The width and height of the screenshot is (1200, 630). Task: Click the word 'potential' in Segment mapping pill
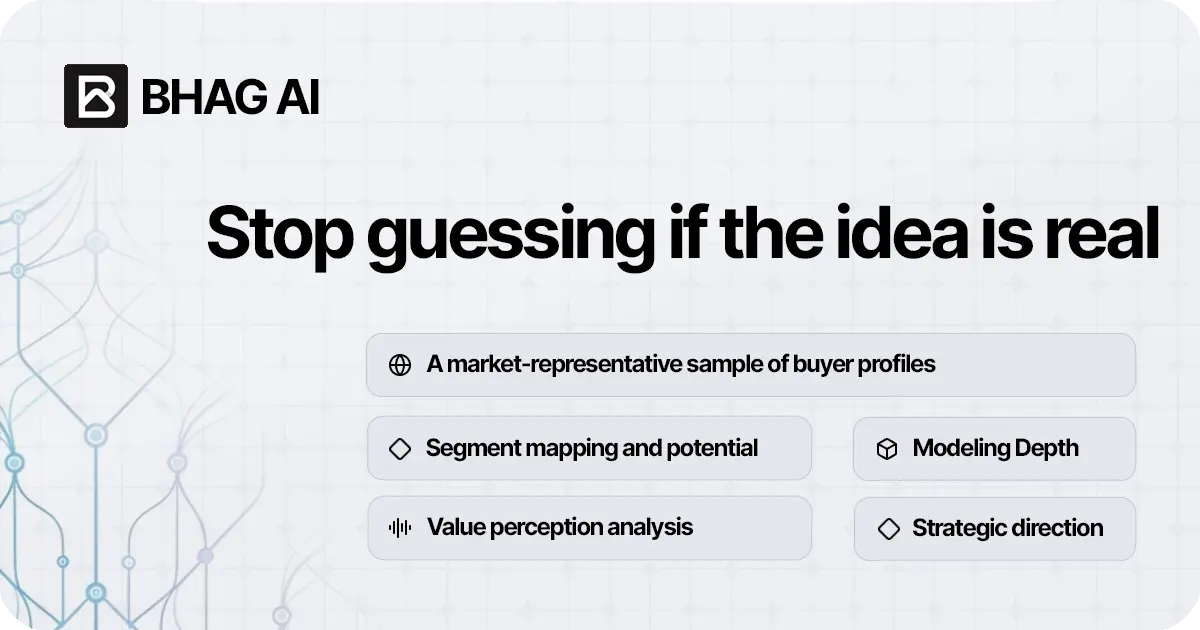(x=712, y=448)
